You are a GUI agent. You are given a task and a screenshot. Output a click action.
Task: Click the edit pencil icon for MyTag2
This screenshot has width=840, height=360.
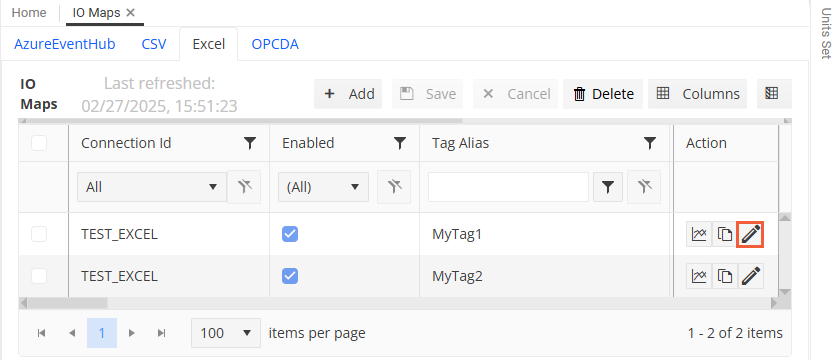(x=751, y=276)
